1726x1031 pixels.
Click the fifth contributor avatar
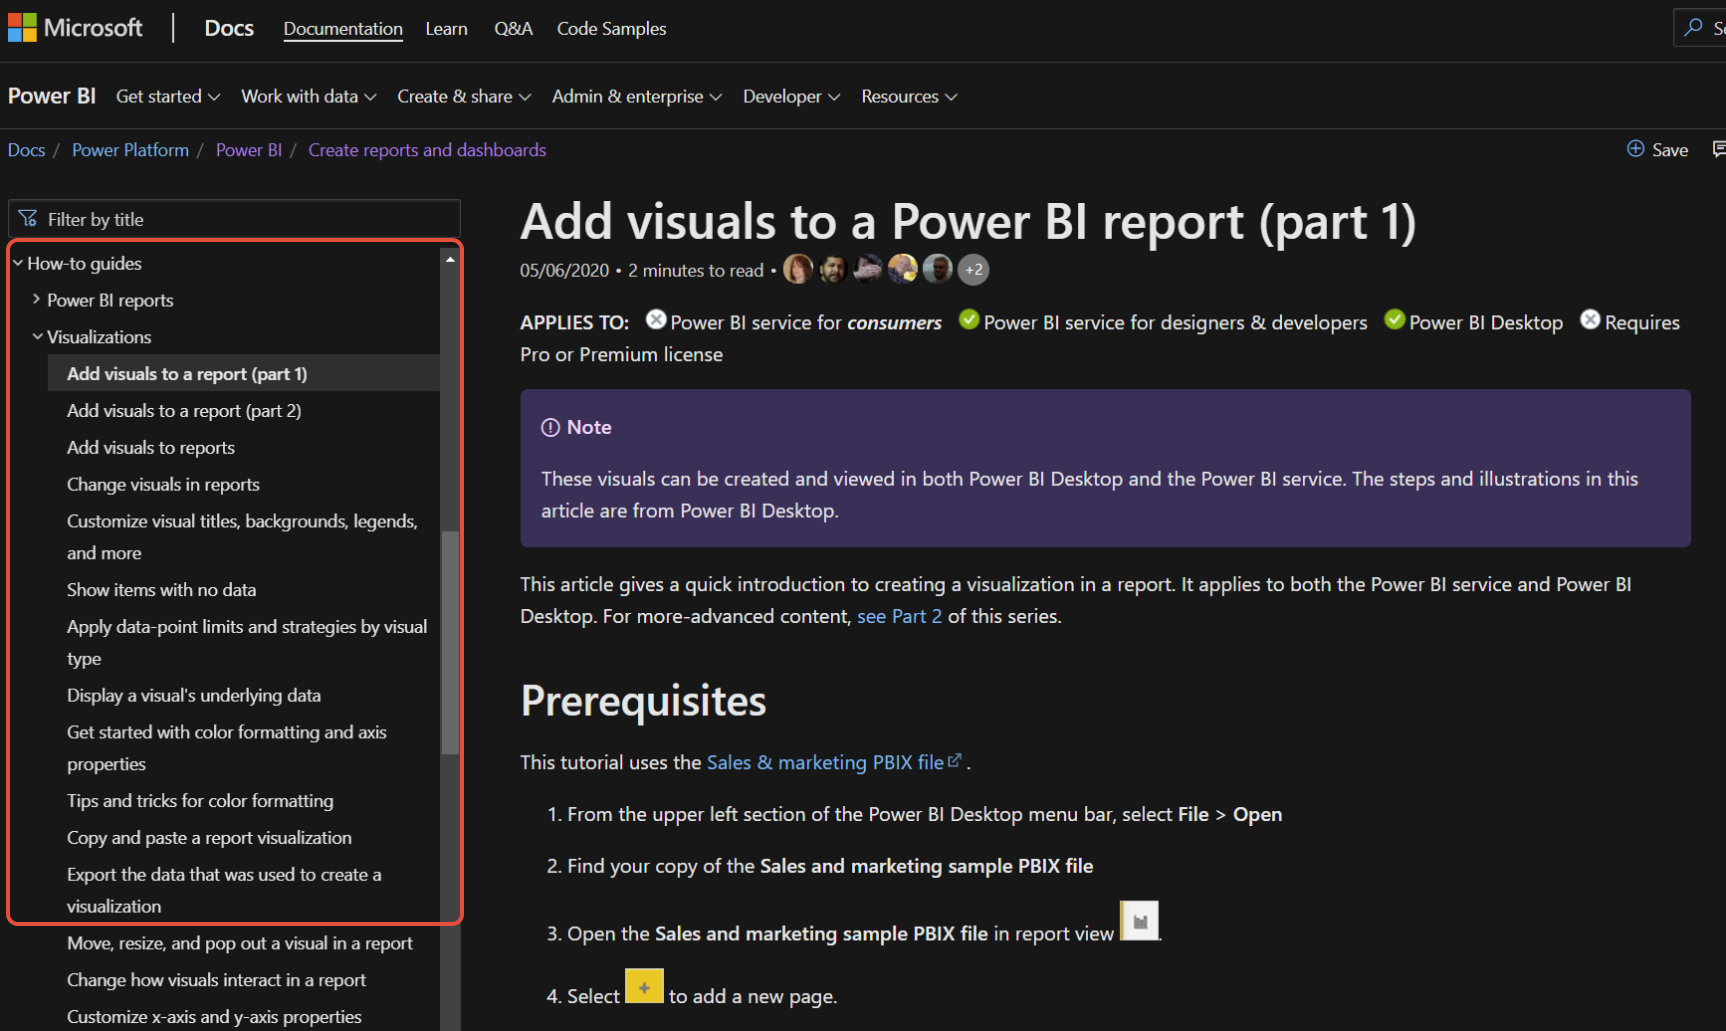[938, 269]
